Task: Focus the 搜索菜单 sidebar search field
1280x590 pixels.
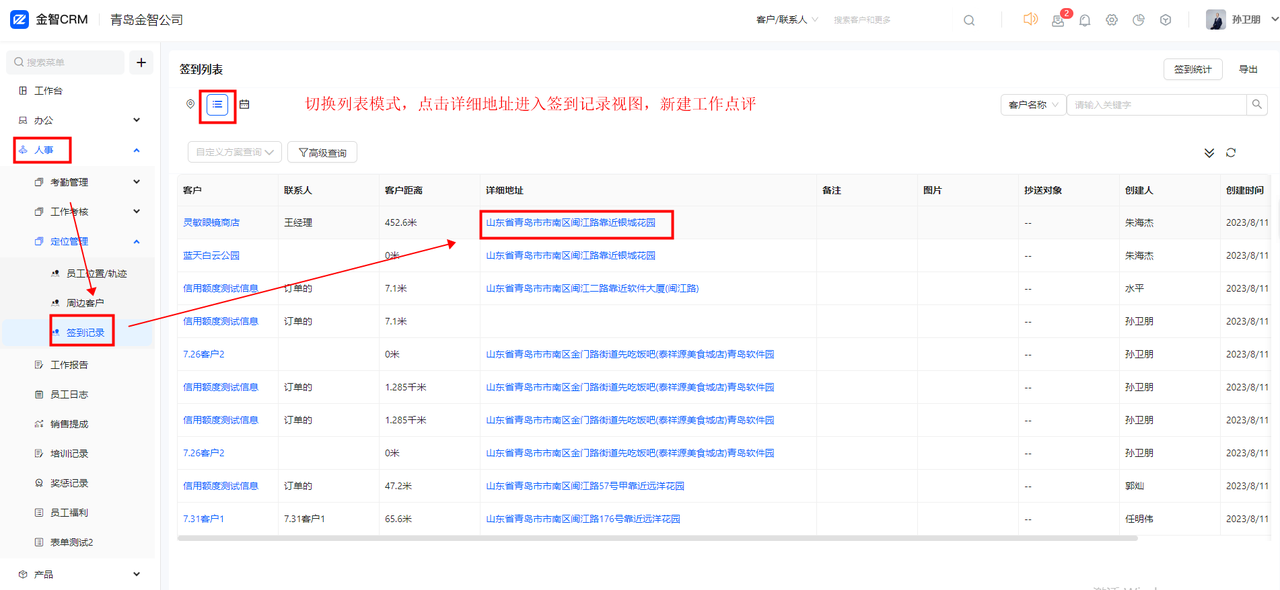Action: [x=66, y=62]
